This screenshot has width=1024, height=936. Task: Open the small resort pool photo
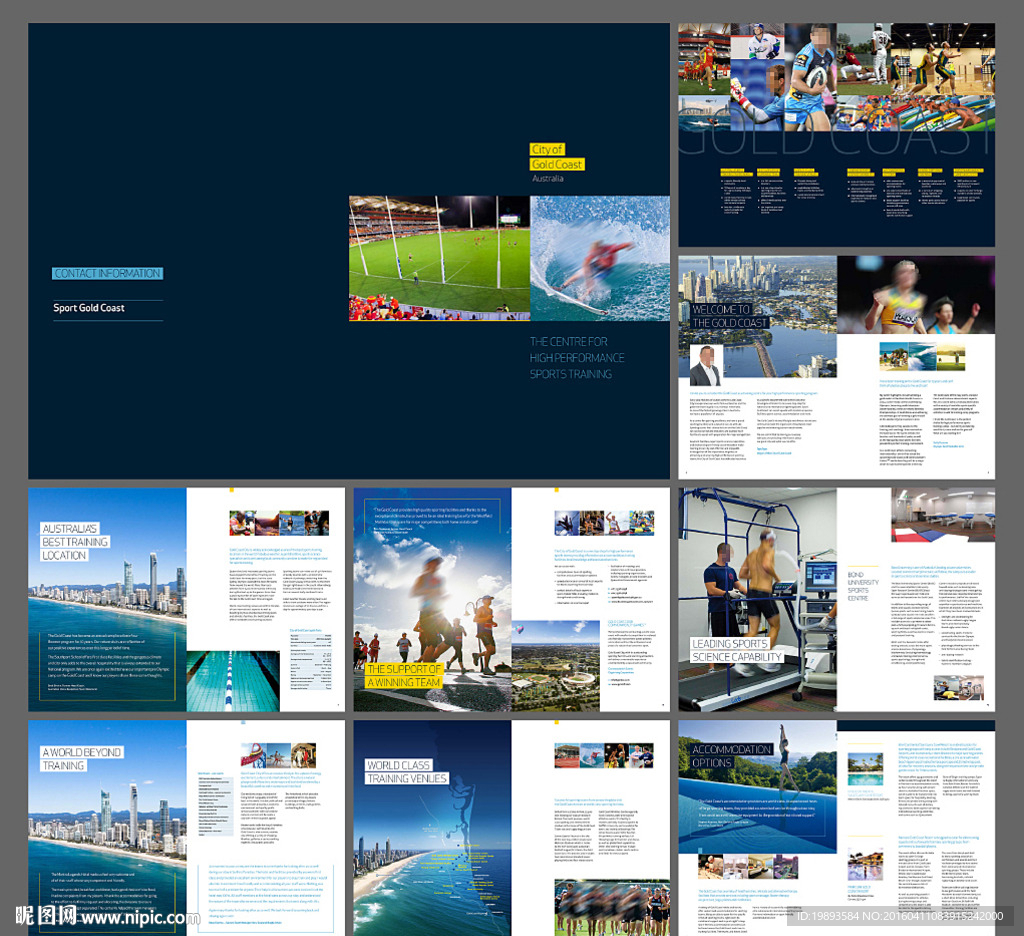click(865, 769)
